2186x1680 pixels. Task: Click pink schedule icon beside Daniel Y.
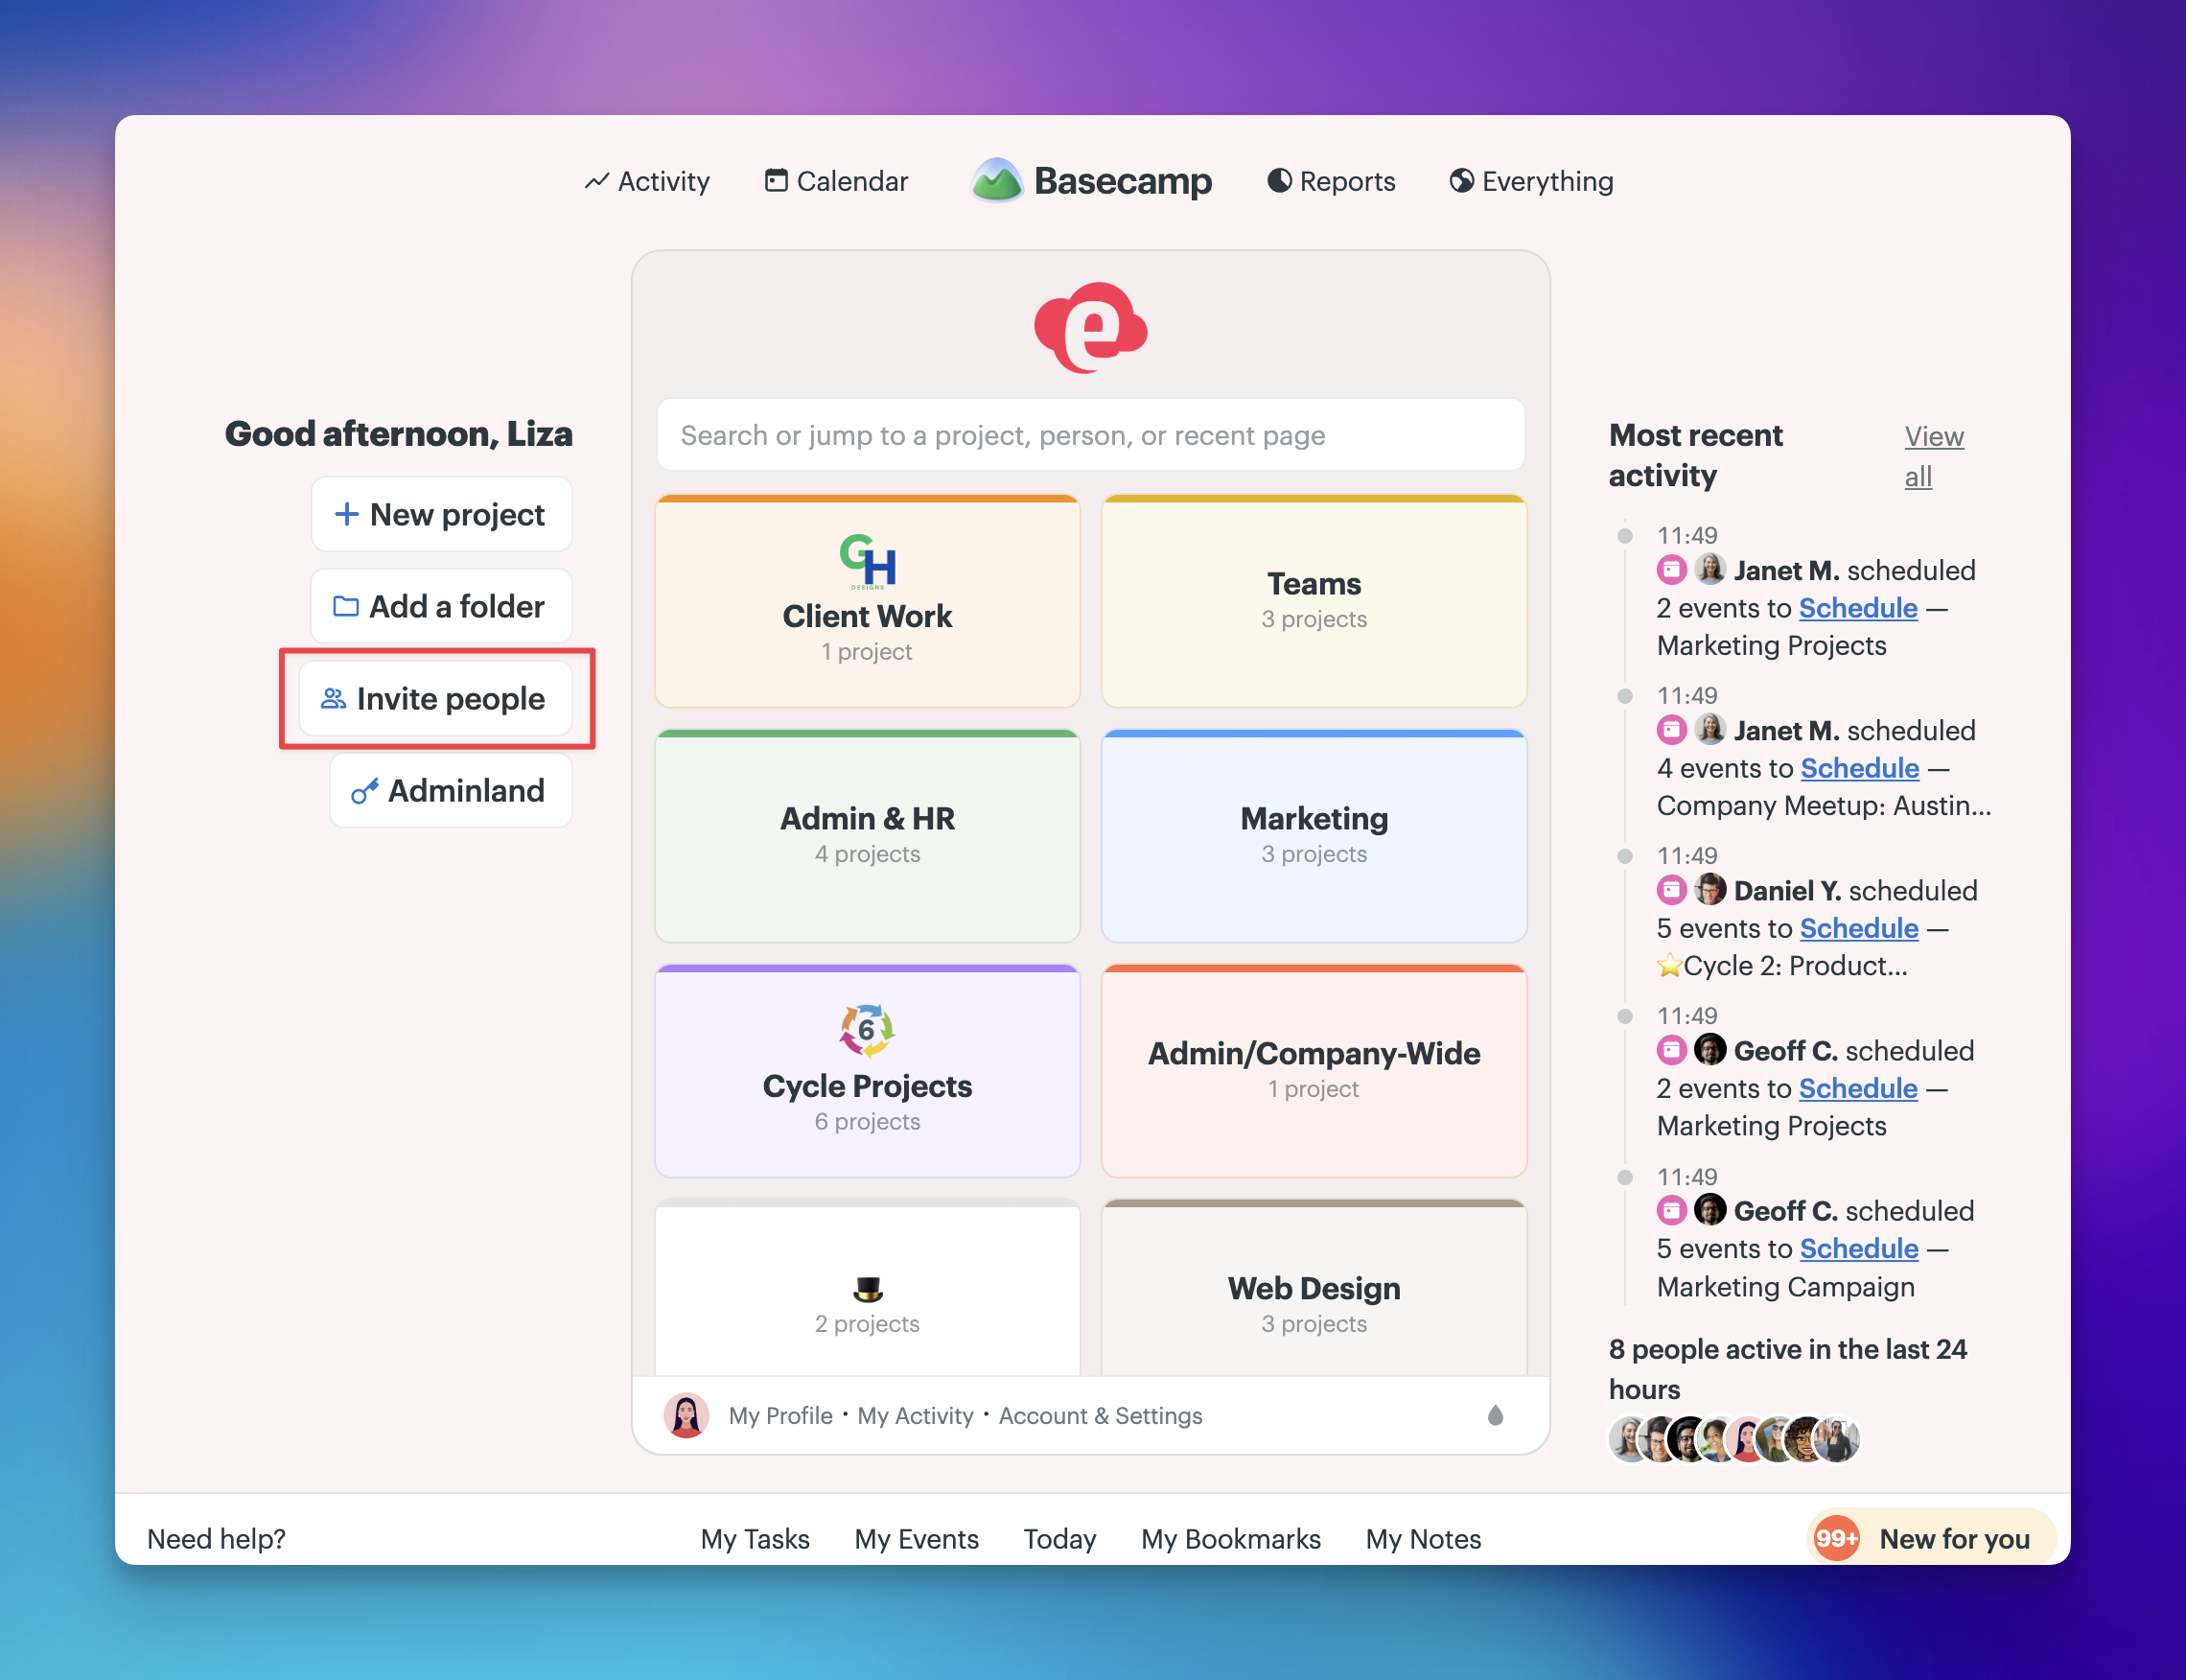click(x=1671, y=890)
